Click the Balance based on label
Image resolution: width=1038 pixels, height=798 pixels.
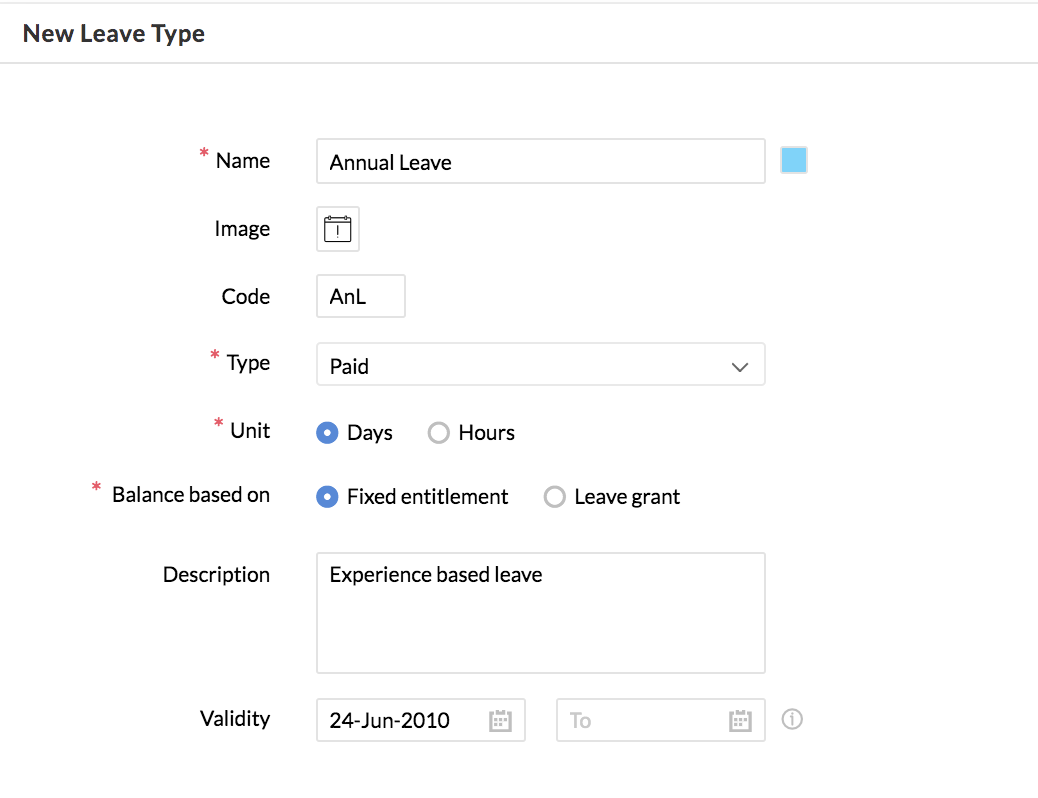click(x=190, y=495)
